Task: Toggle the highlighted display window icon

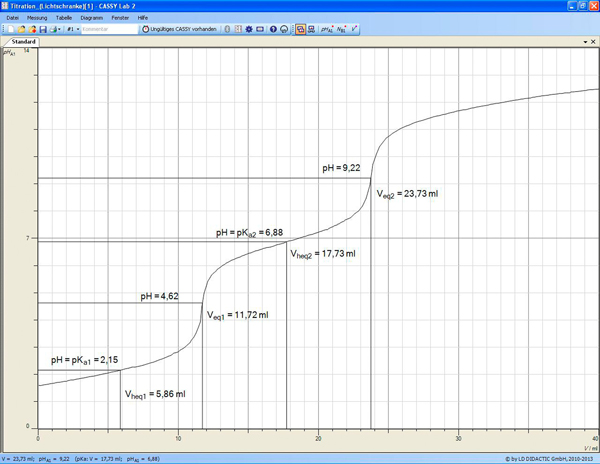Action: [x=300, y=29]
